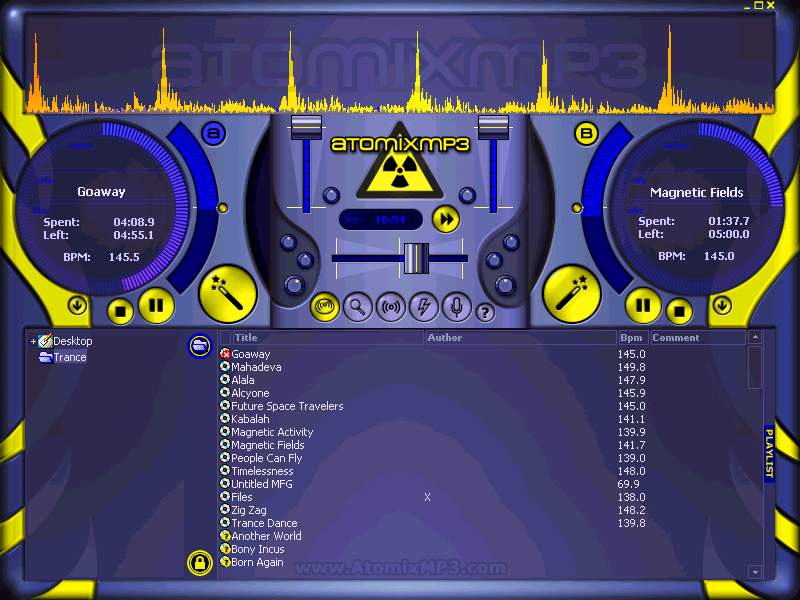The image size is (800, 600).
Task: Click the track list scrollbar thumb
Action: pos(755,368)
